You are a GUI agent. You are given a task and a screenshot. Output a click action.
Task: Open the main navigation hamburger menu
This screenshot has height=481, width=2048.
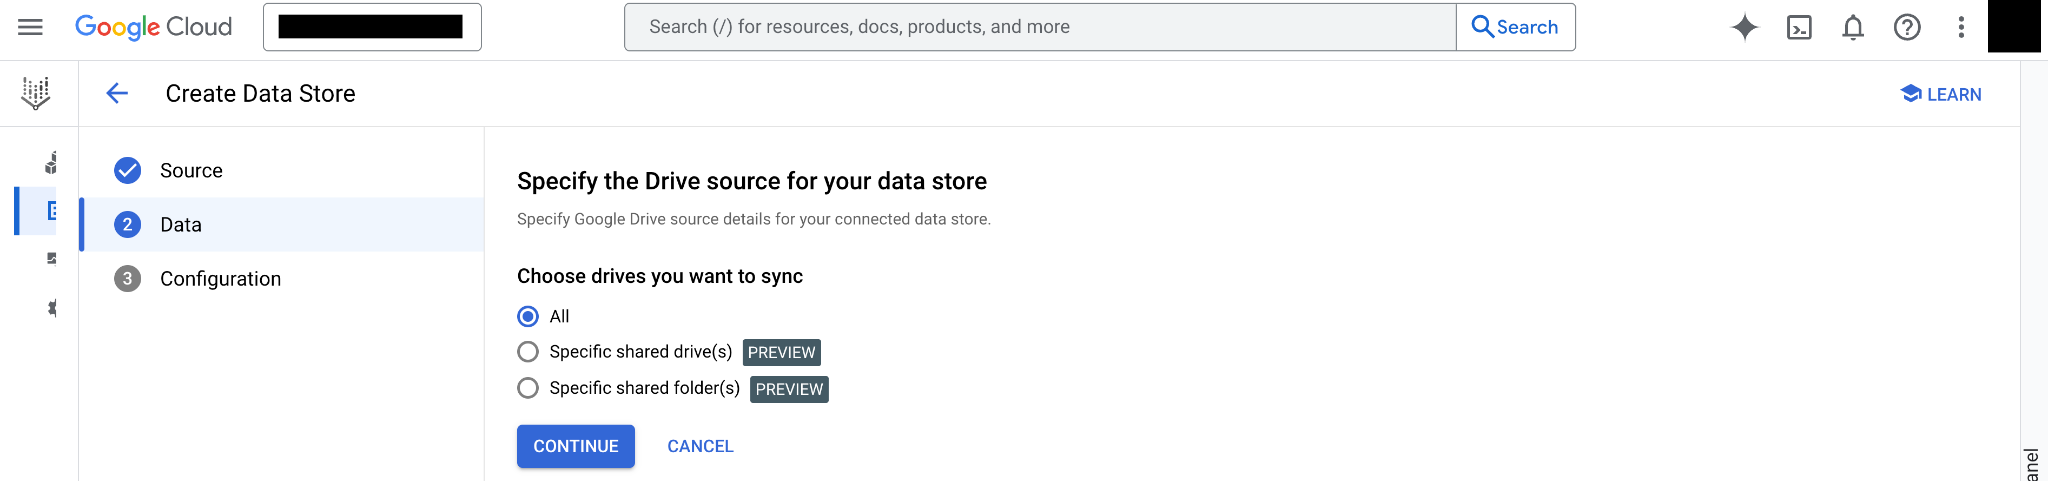[x=31, y=27]
